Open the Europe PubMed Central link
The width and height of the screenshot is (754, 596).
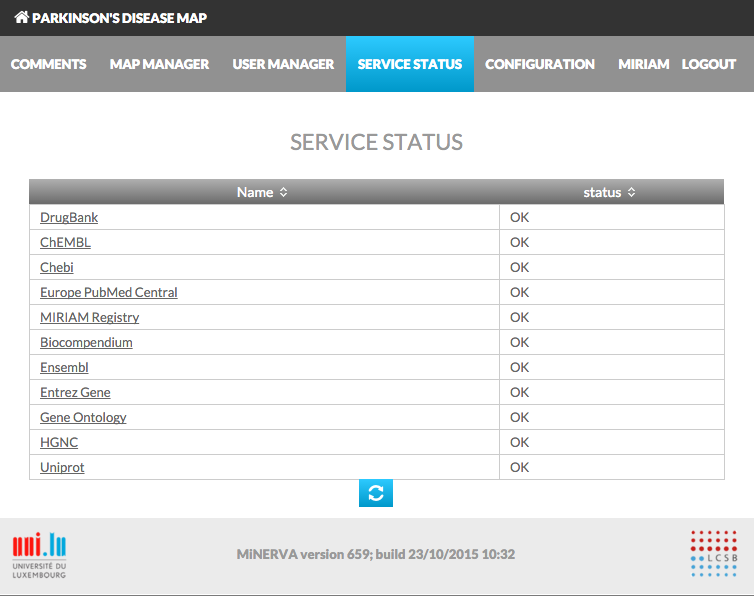pos(109,292)
